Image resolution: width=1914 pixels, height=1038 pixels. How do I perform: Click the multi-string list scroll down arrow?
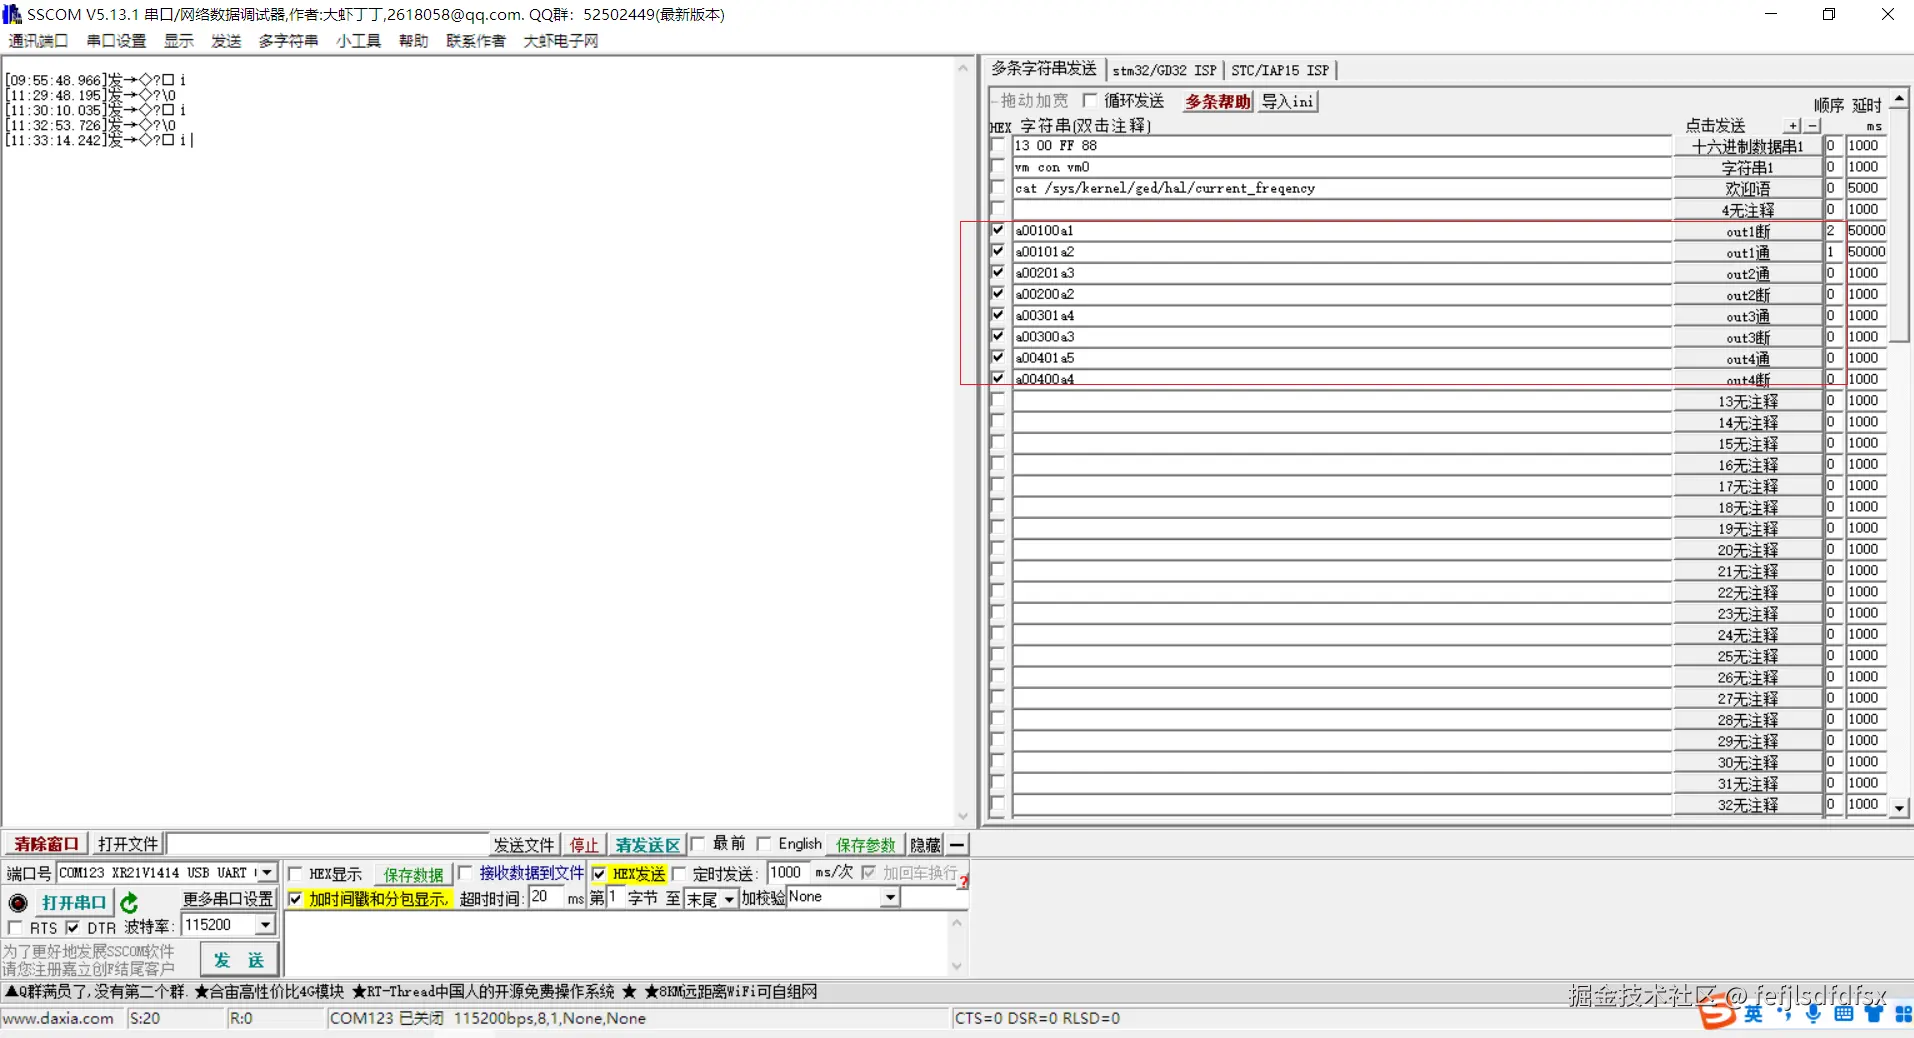pos(1899,806)
